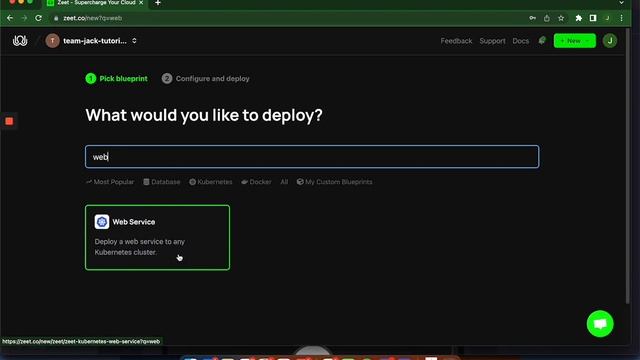Open the chat support bubble
The height and width of the screenshot is (360, 640).
(x=600, y=324)
